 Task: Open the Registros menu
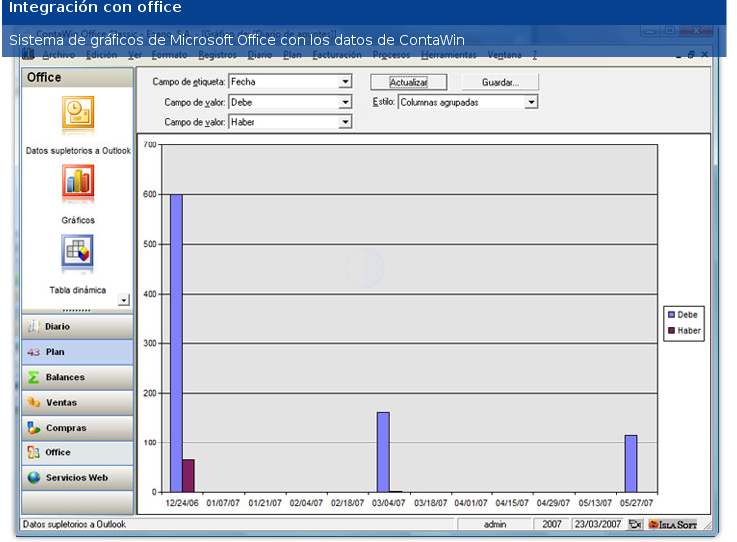coord(217,55)
